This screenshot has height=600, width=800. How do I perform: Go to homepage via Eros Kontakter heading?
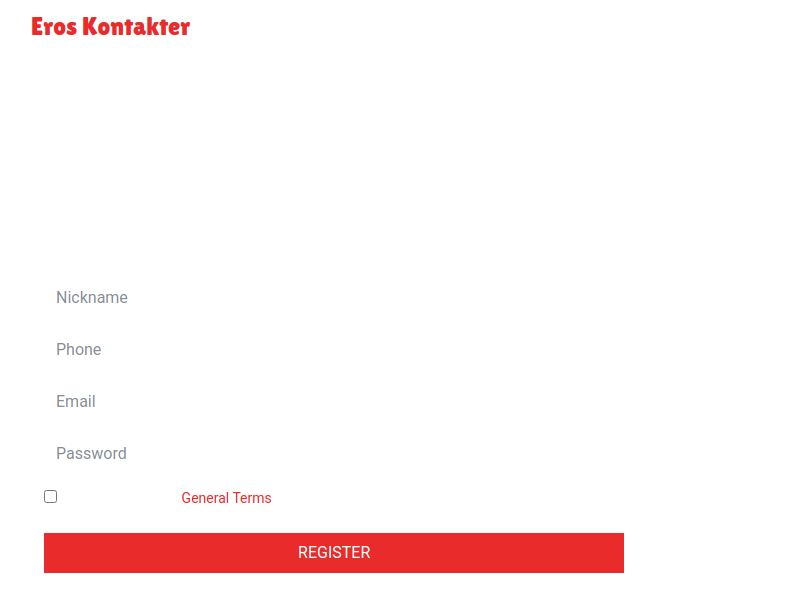(x=110, y=27)
